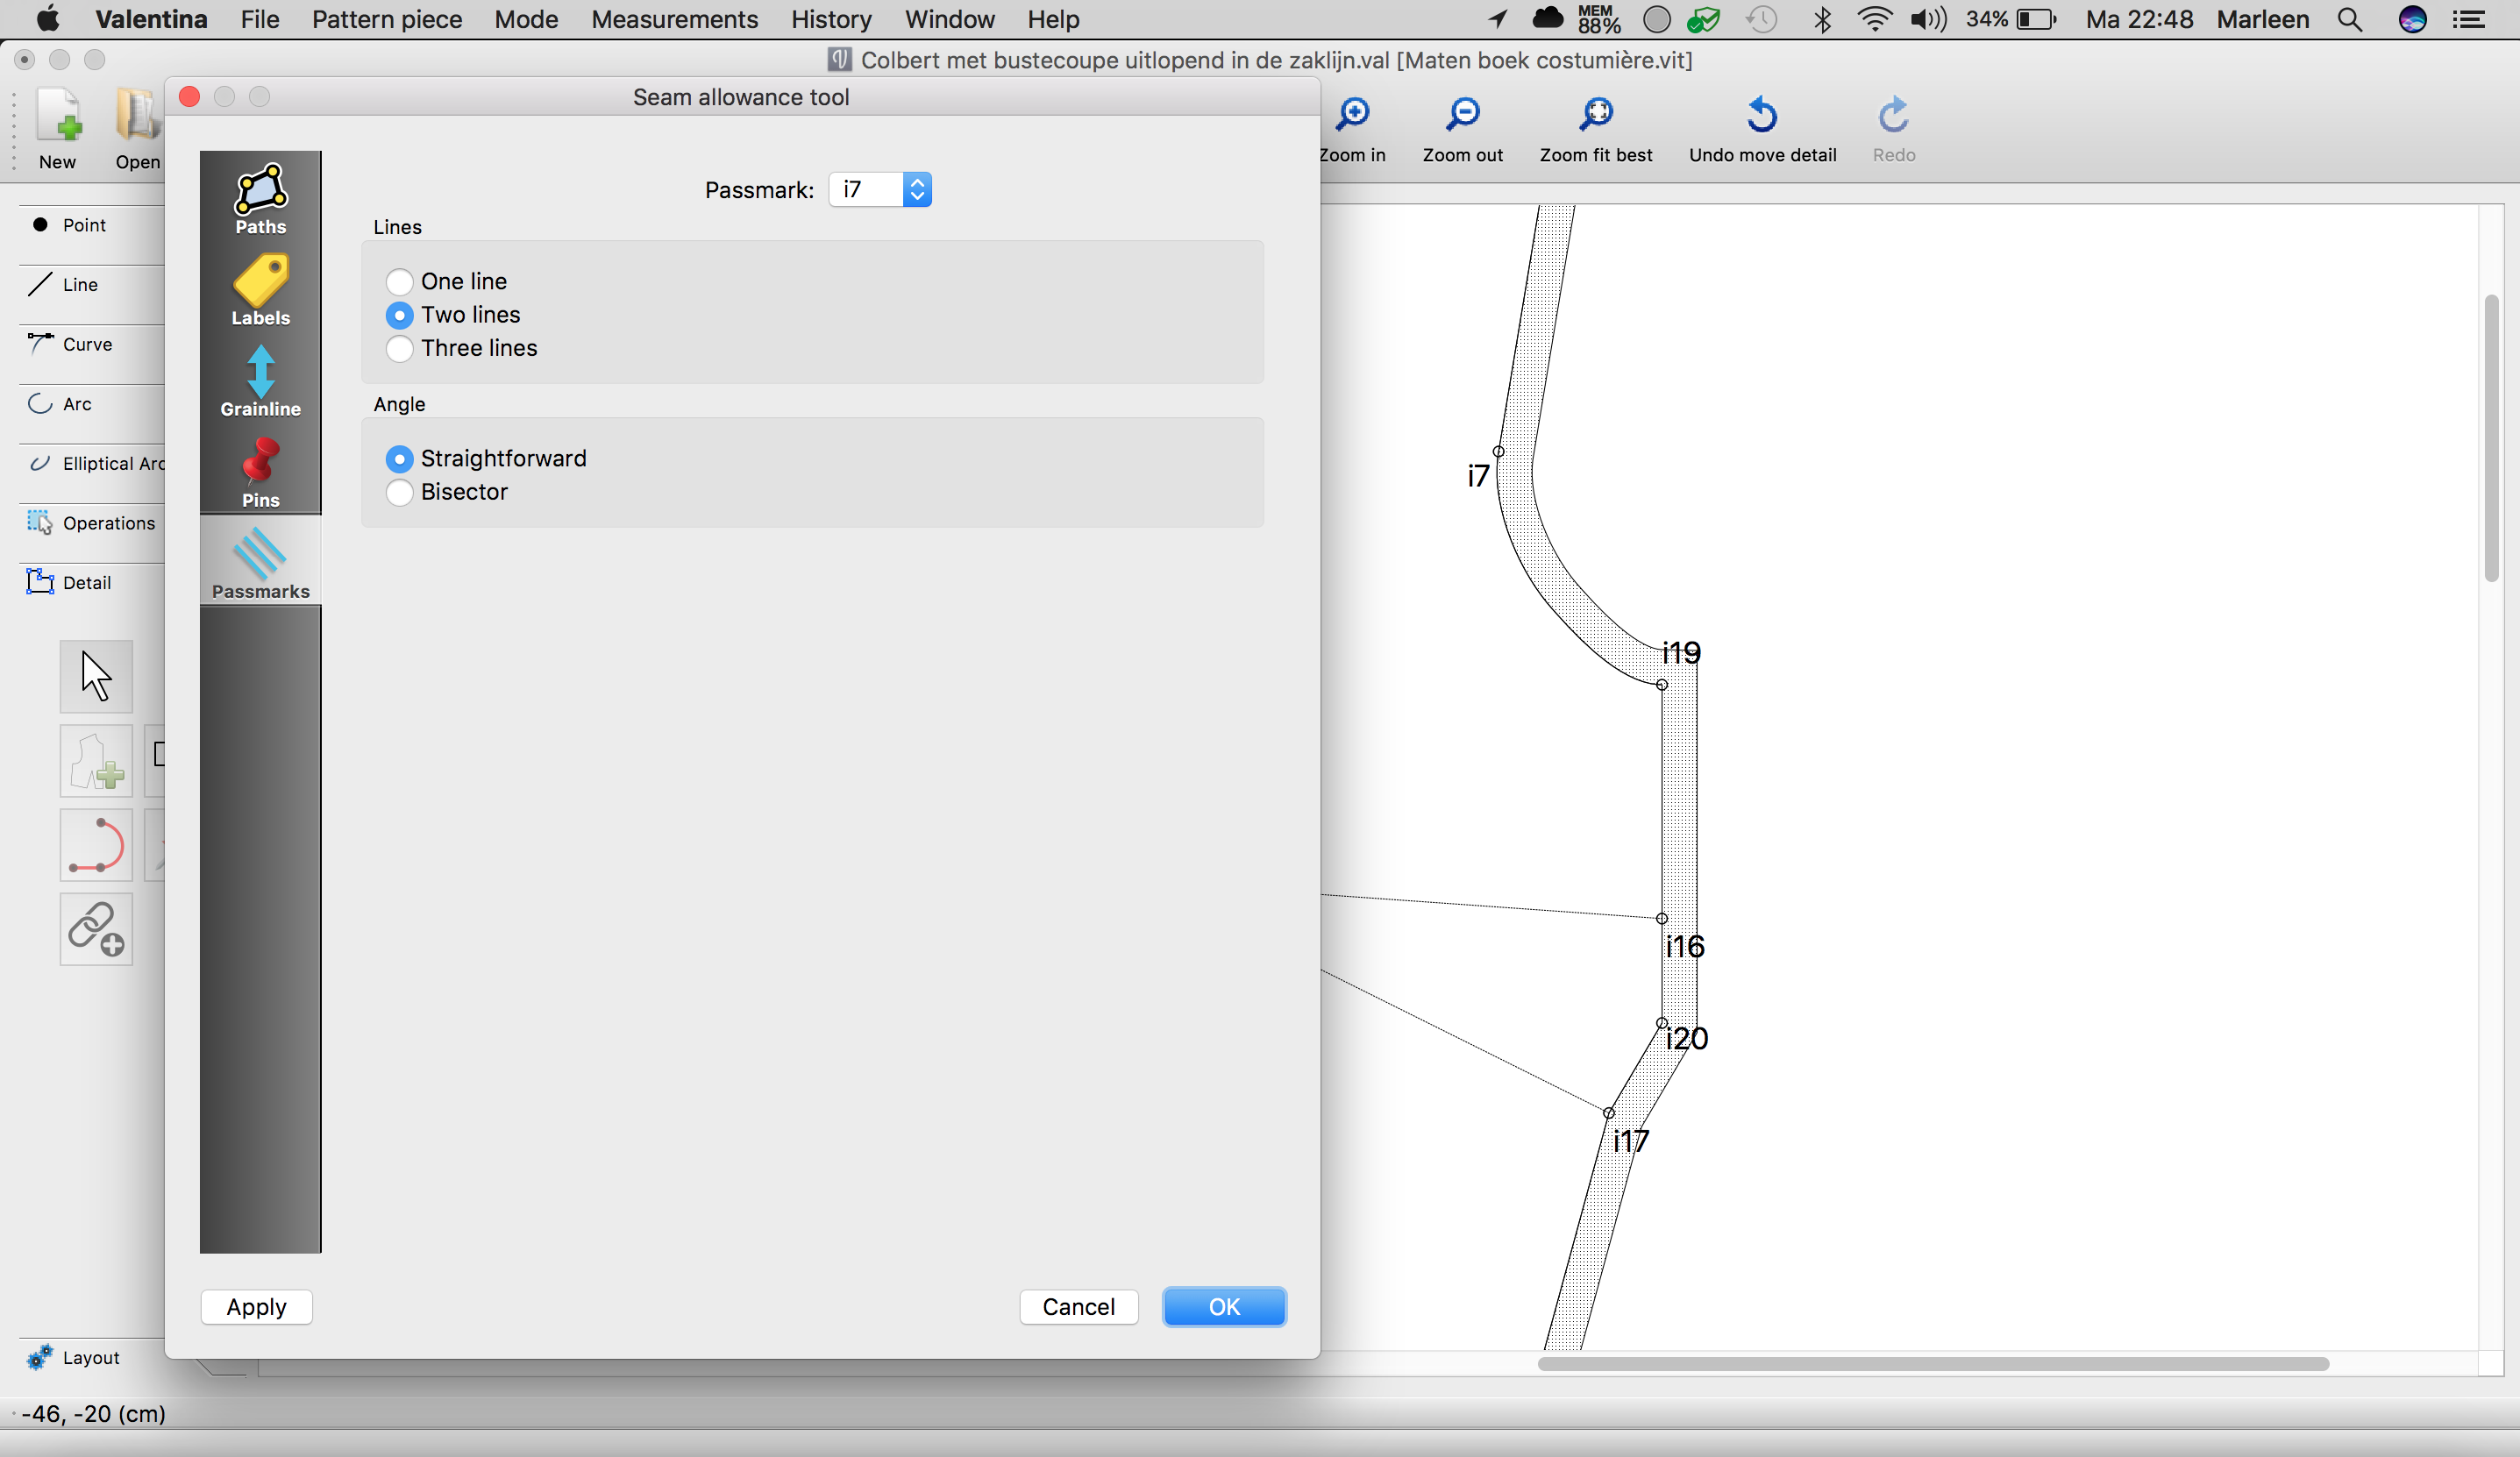Open the Measurements menu
This screenshot has width=2520, height=1457.
click(x=674, y=19)
